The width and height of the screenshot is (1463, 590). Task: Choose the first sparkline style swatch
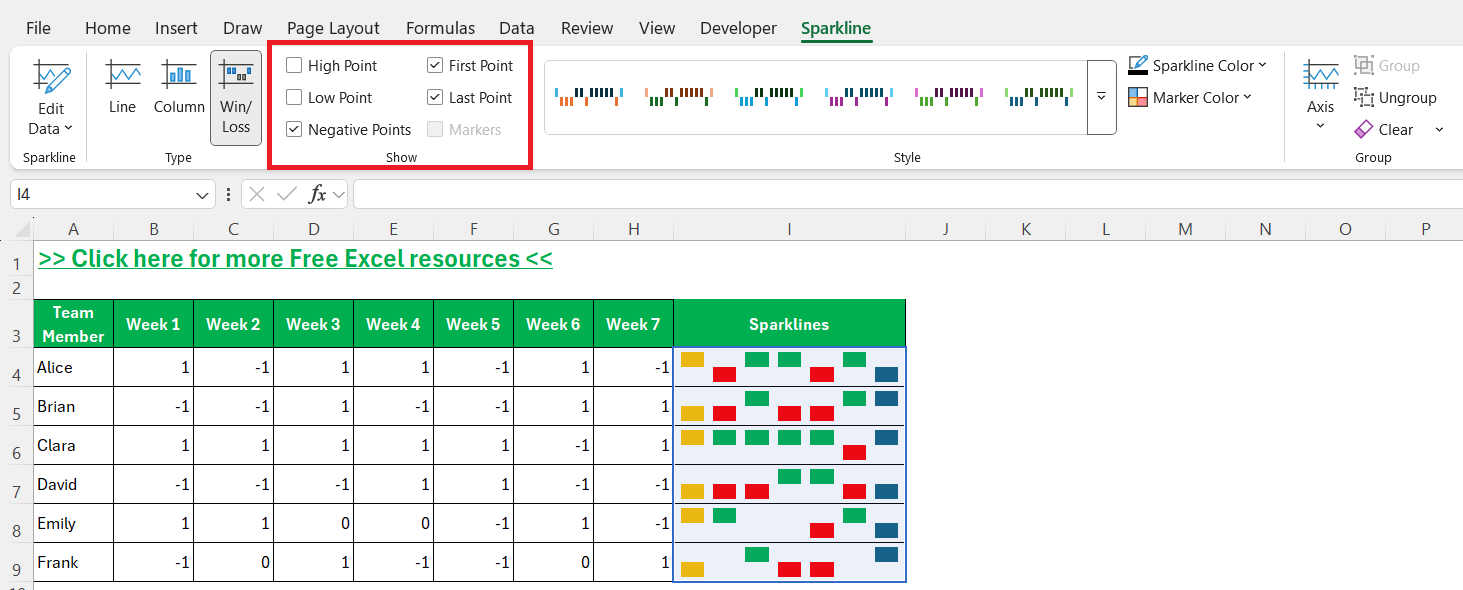point(590,97)
